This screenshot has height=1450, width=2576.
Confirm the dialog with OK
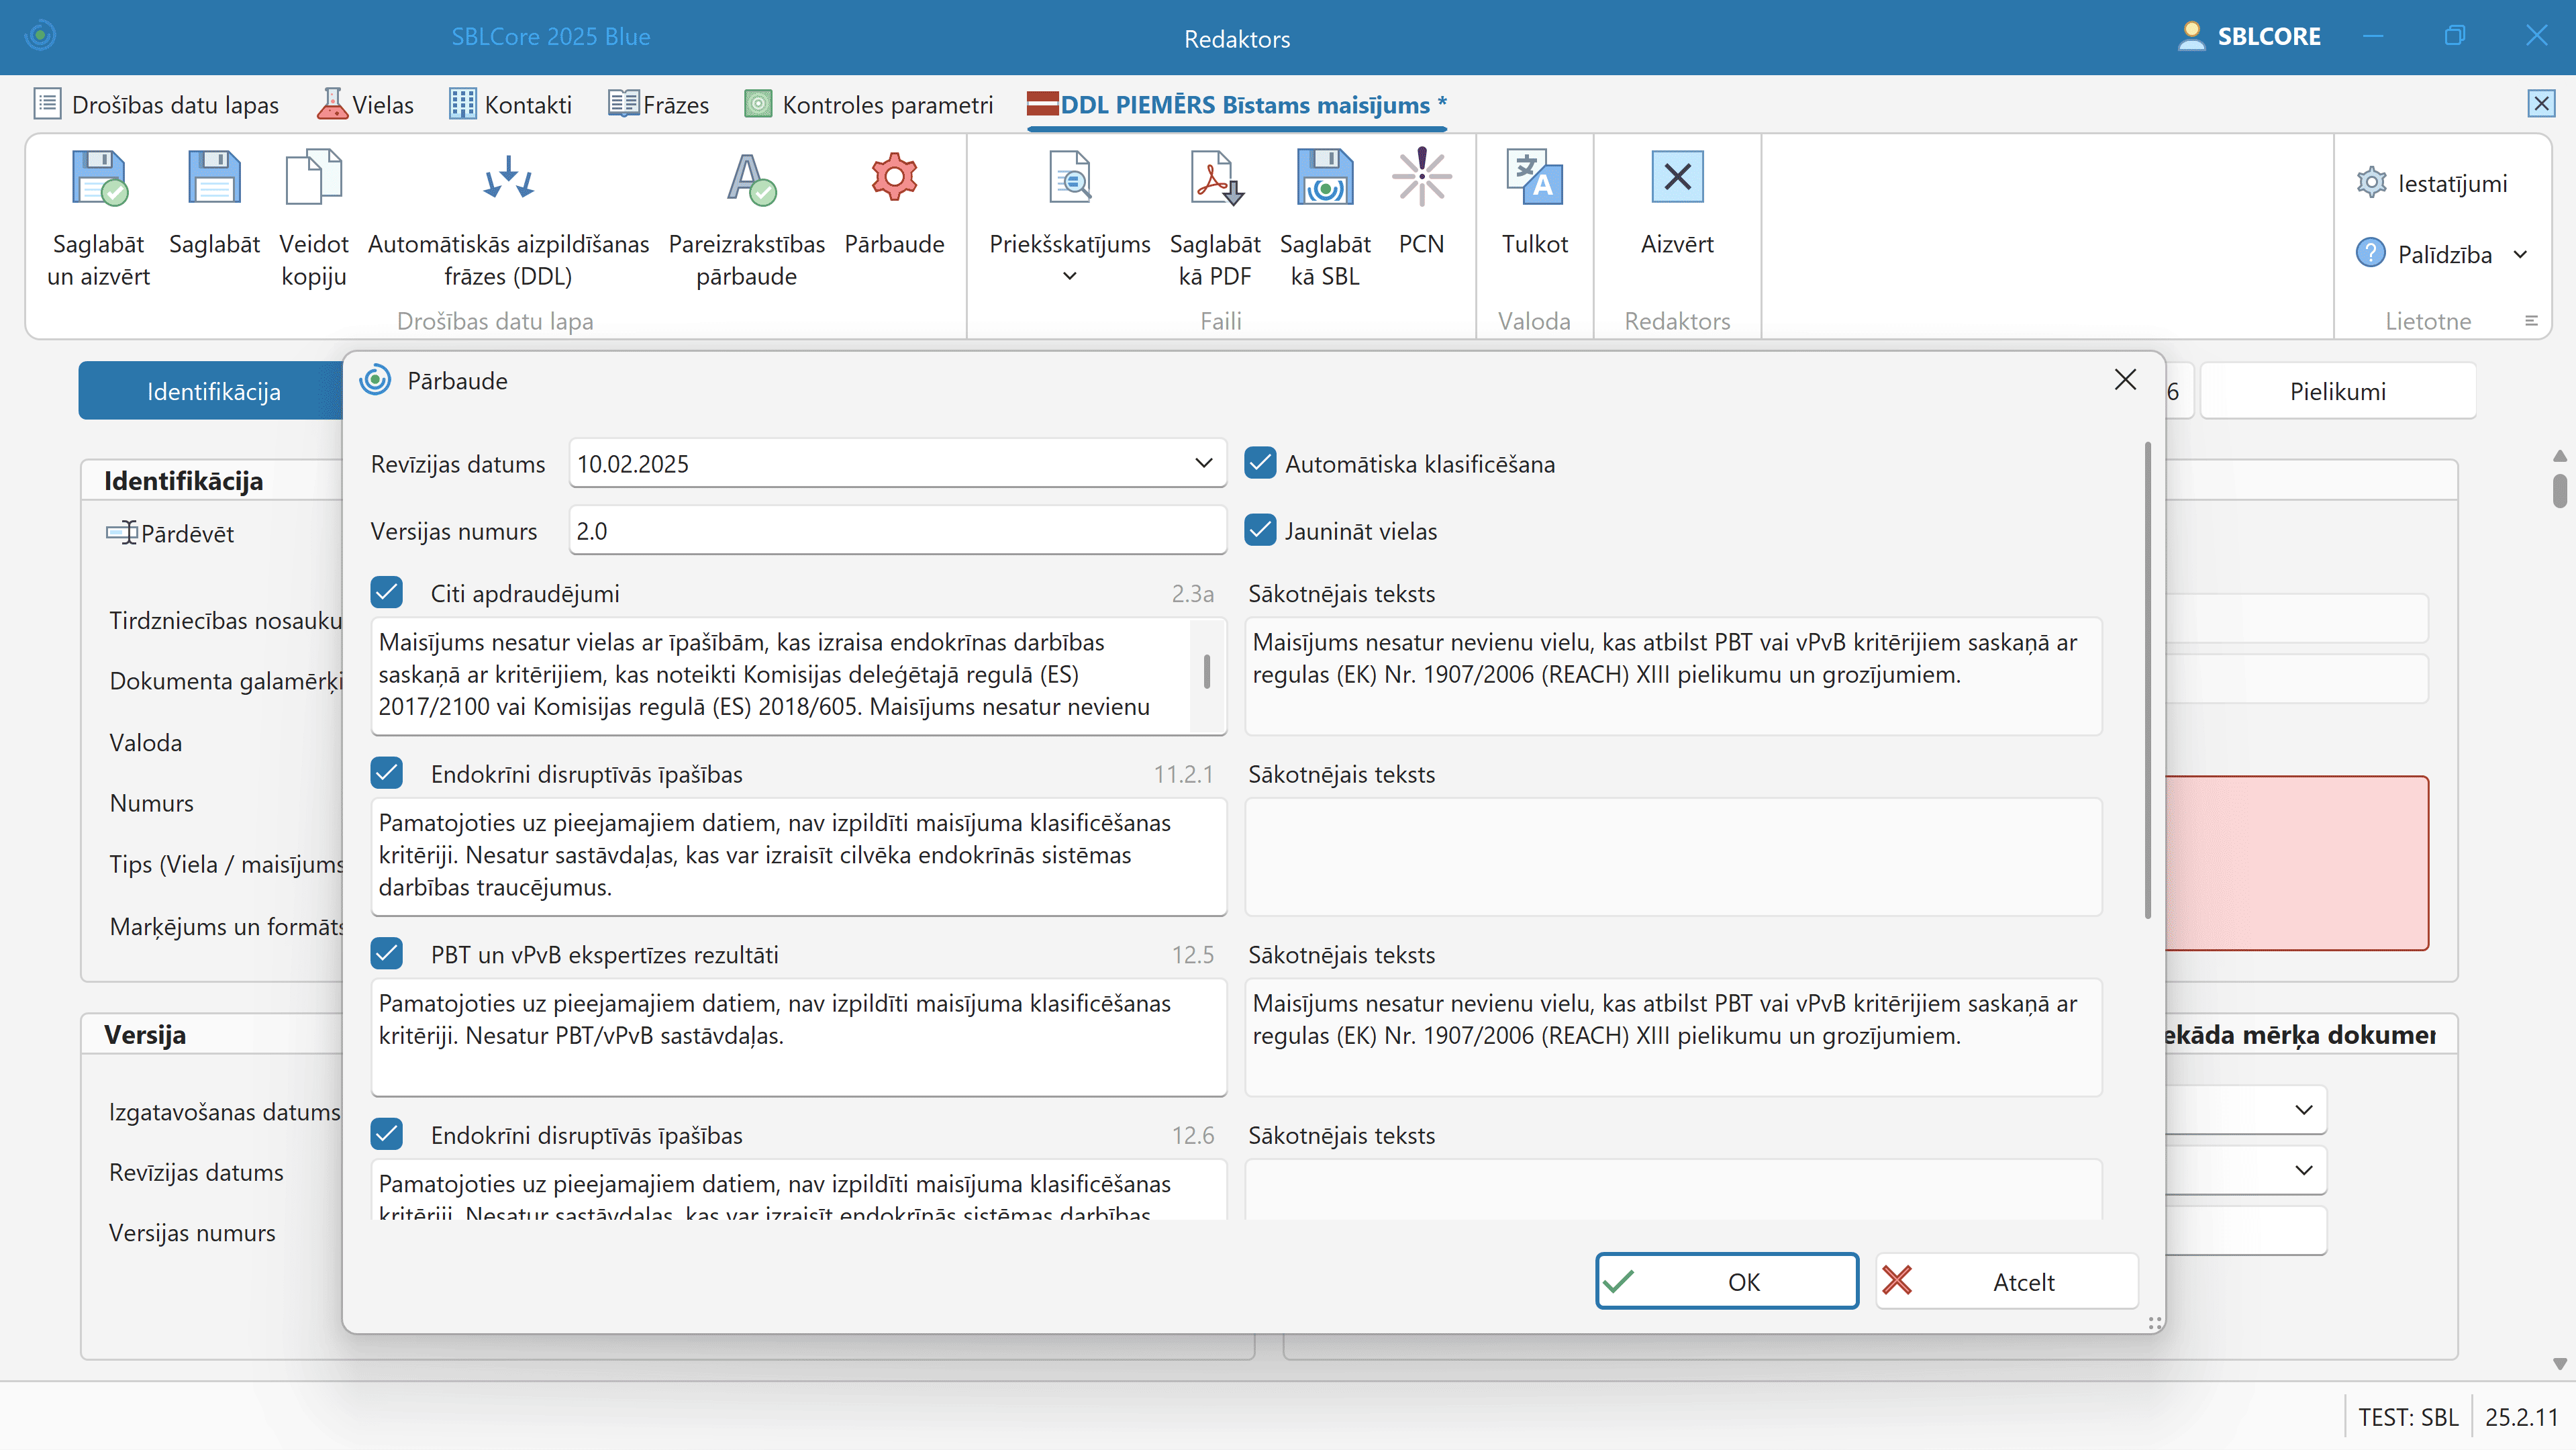coord(1726,1281)
